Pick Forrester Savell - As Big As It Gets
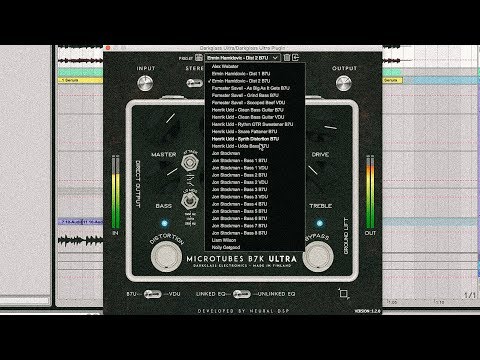This screenshot has width=480, height=360. (x=255, y=88)
